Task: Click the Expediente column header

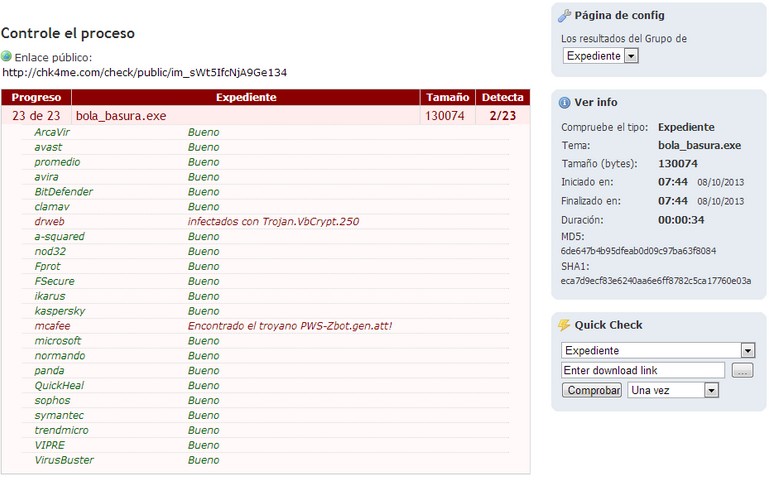Action: 246,97
